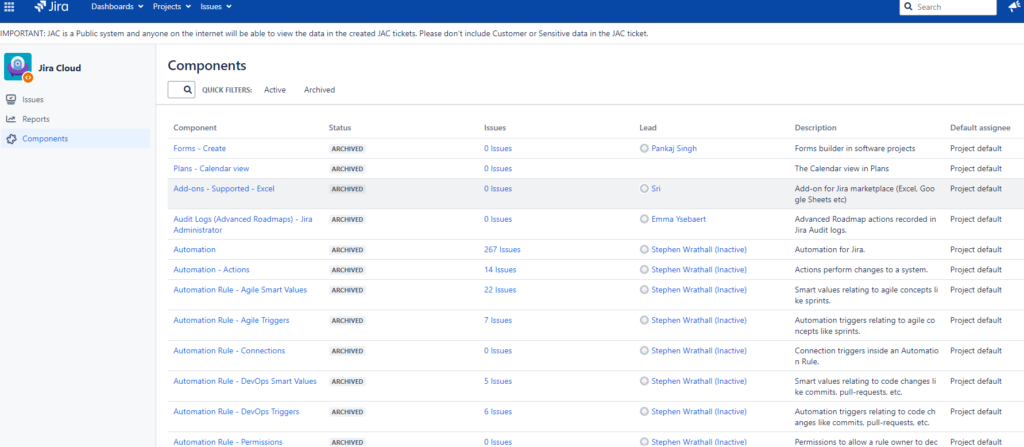The image size is (1024, 447).
Task: Click the Lead column header
Action: [x=648, y=127]
